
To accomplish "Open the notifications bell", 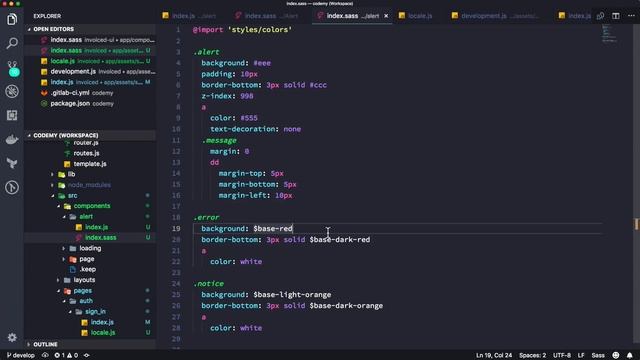I will [x=629, y=355].
